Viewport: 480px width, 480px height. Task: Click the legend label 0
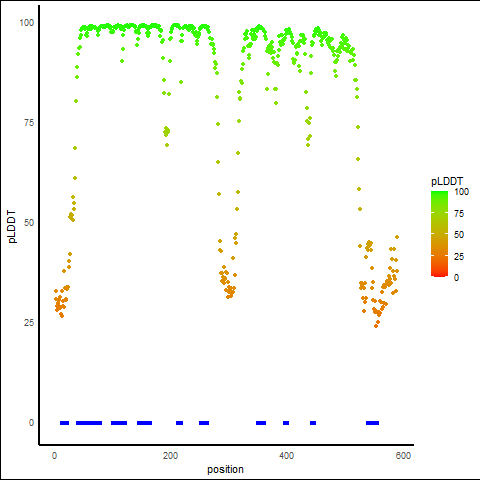click(456, 277)
